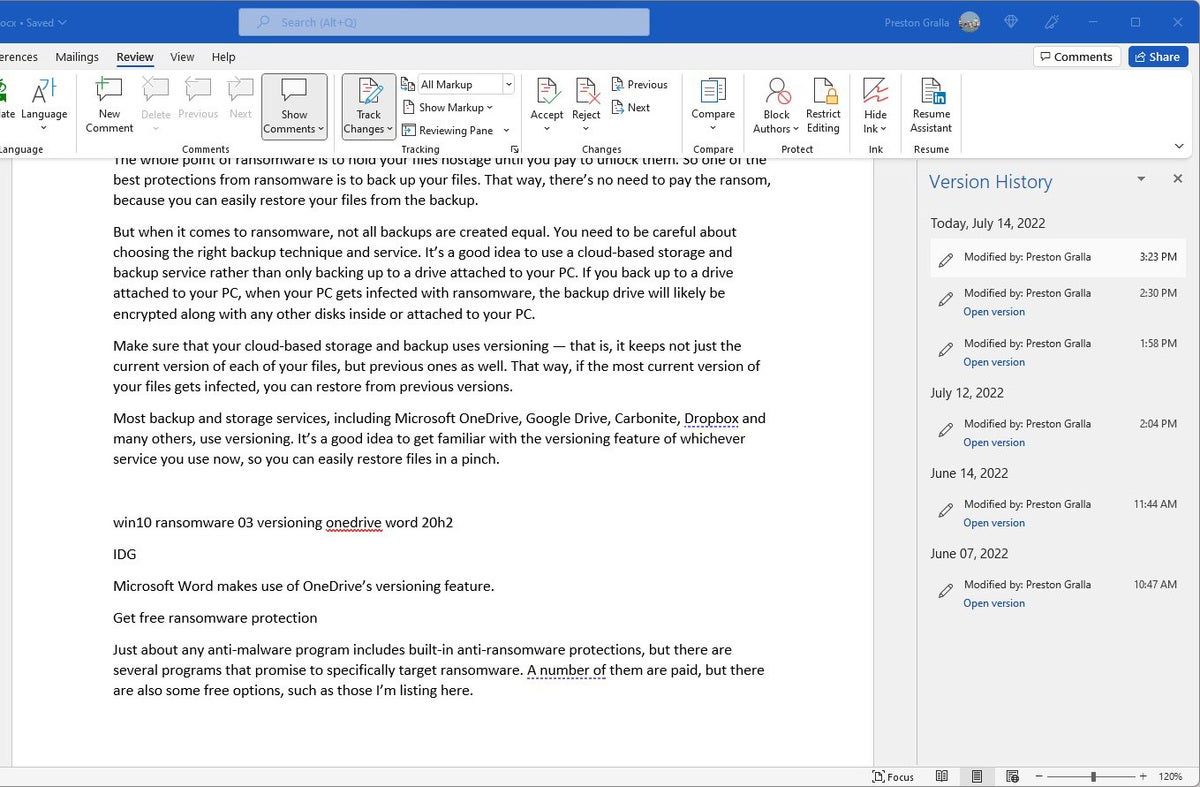Toggle Track Changes on the ribbon
The height and width of the screenshot is (787, 1200).
[368, 107]
